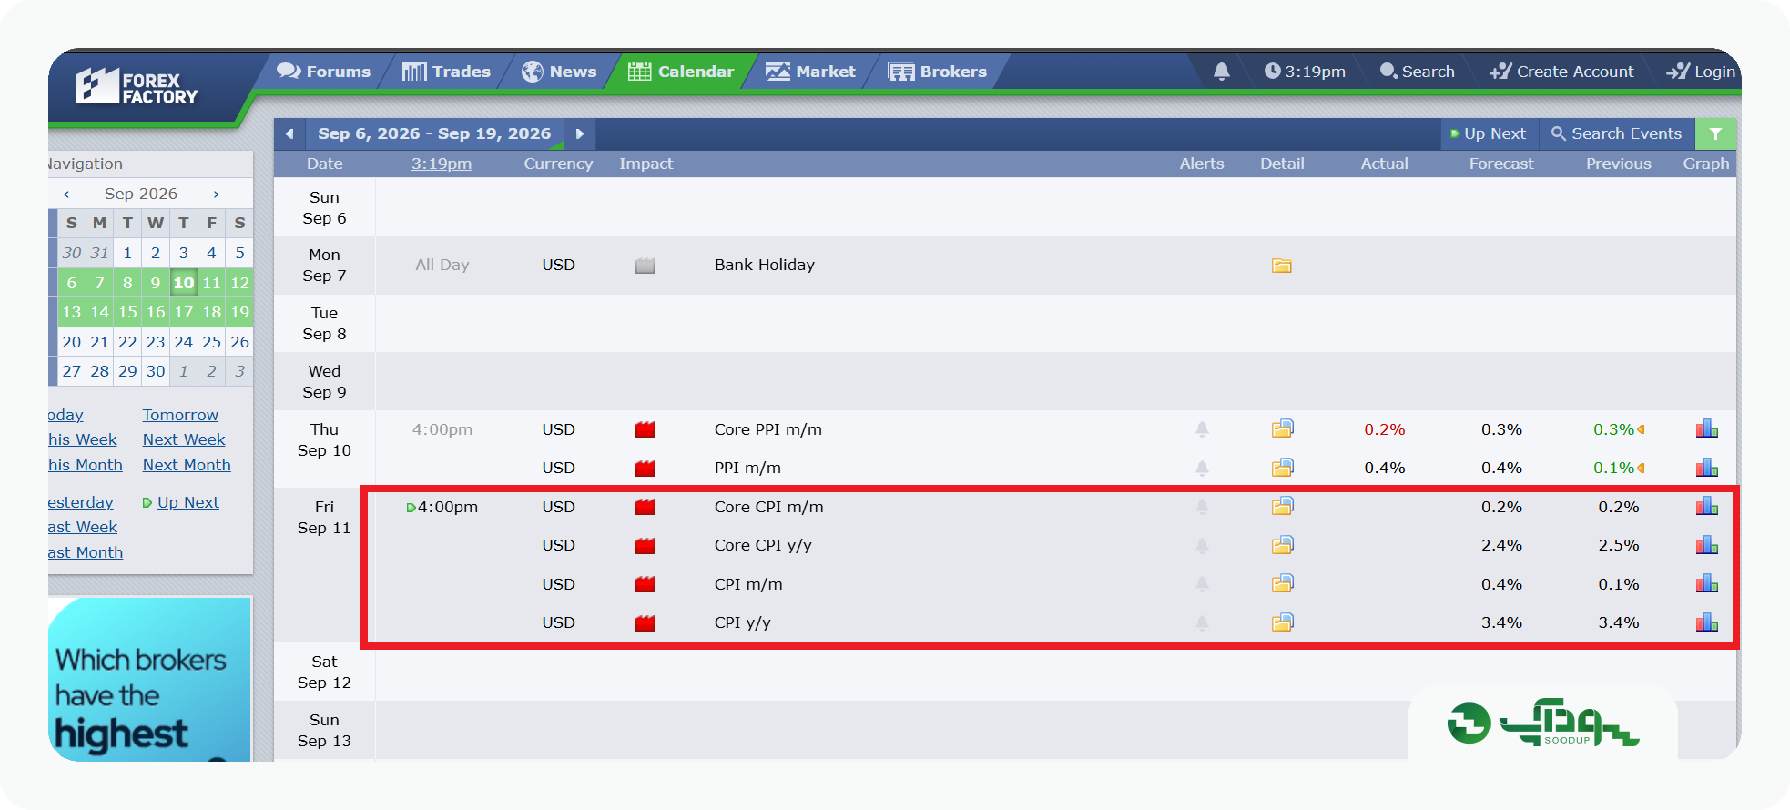The image size is (1790, 810).
Task: Open detail folder for Core CPI y/y
Action: click(1283, 545)
